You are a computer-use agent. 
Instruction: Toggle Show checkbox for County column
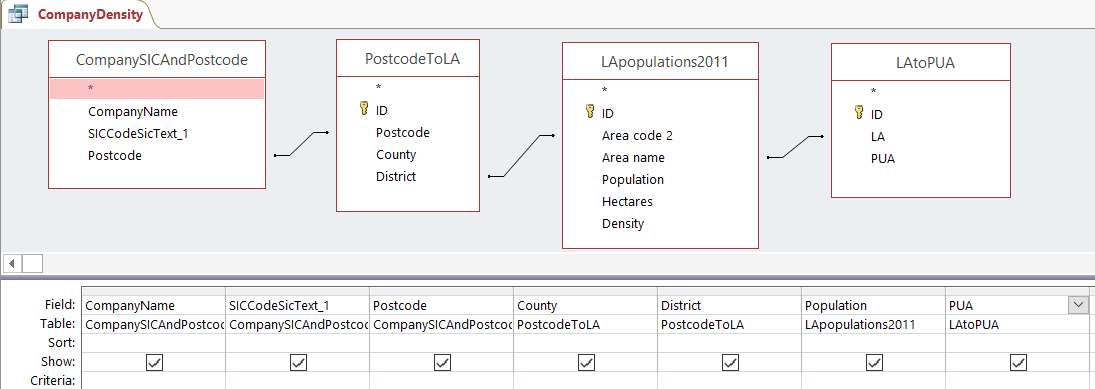(586, 362)
